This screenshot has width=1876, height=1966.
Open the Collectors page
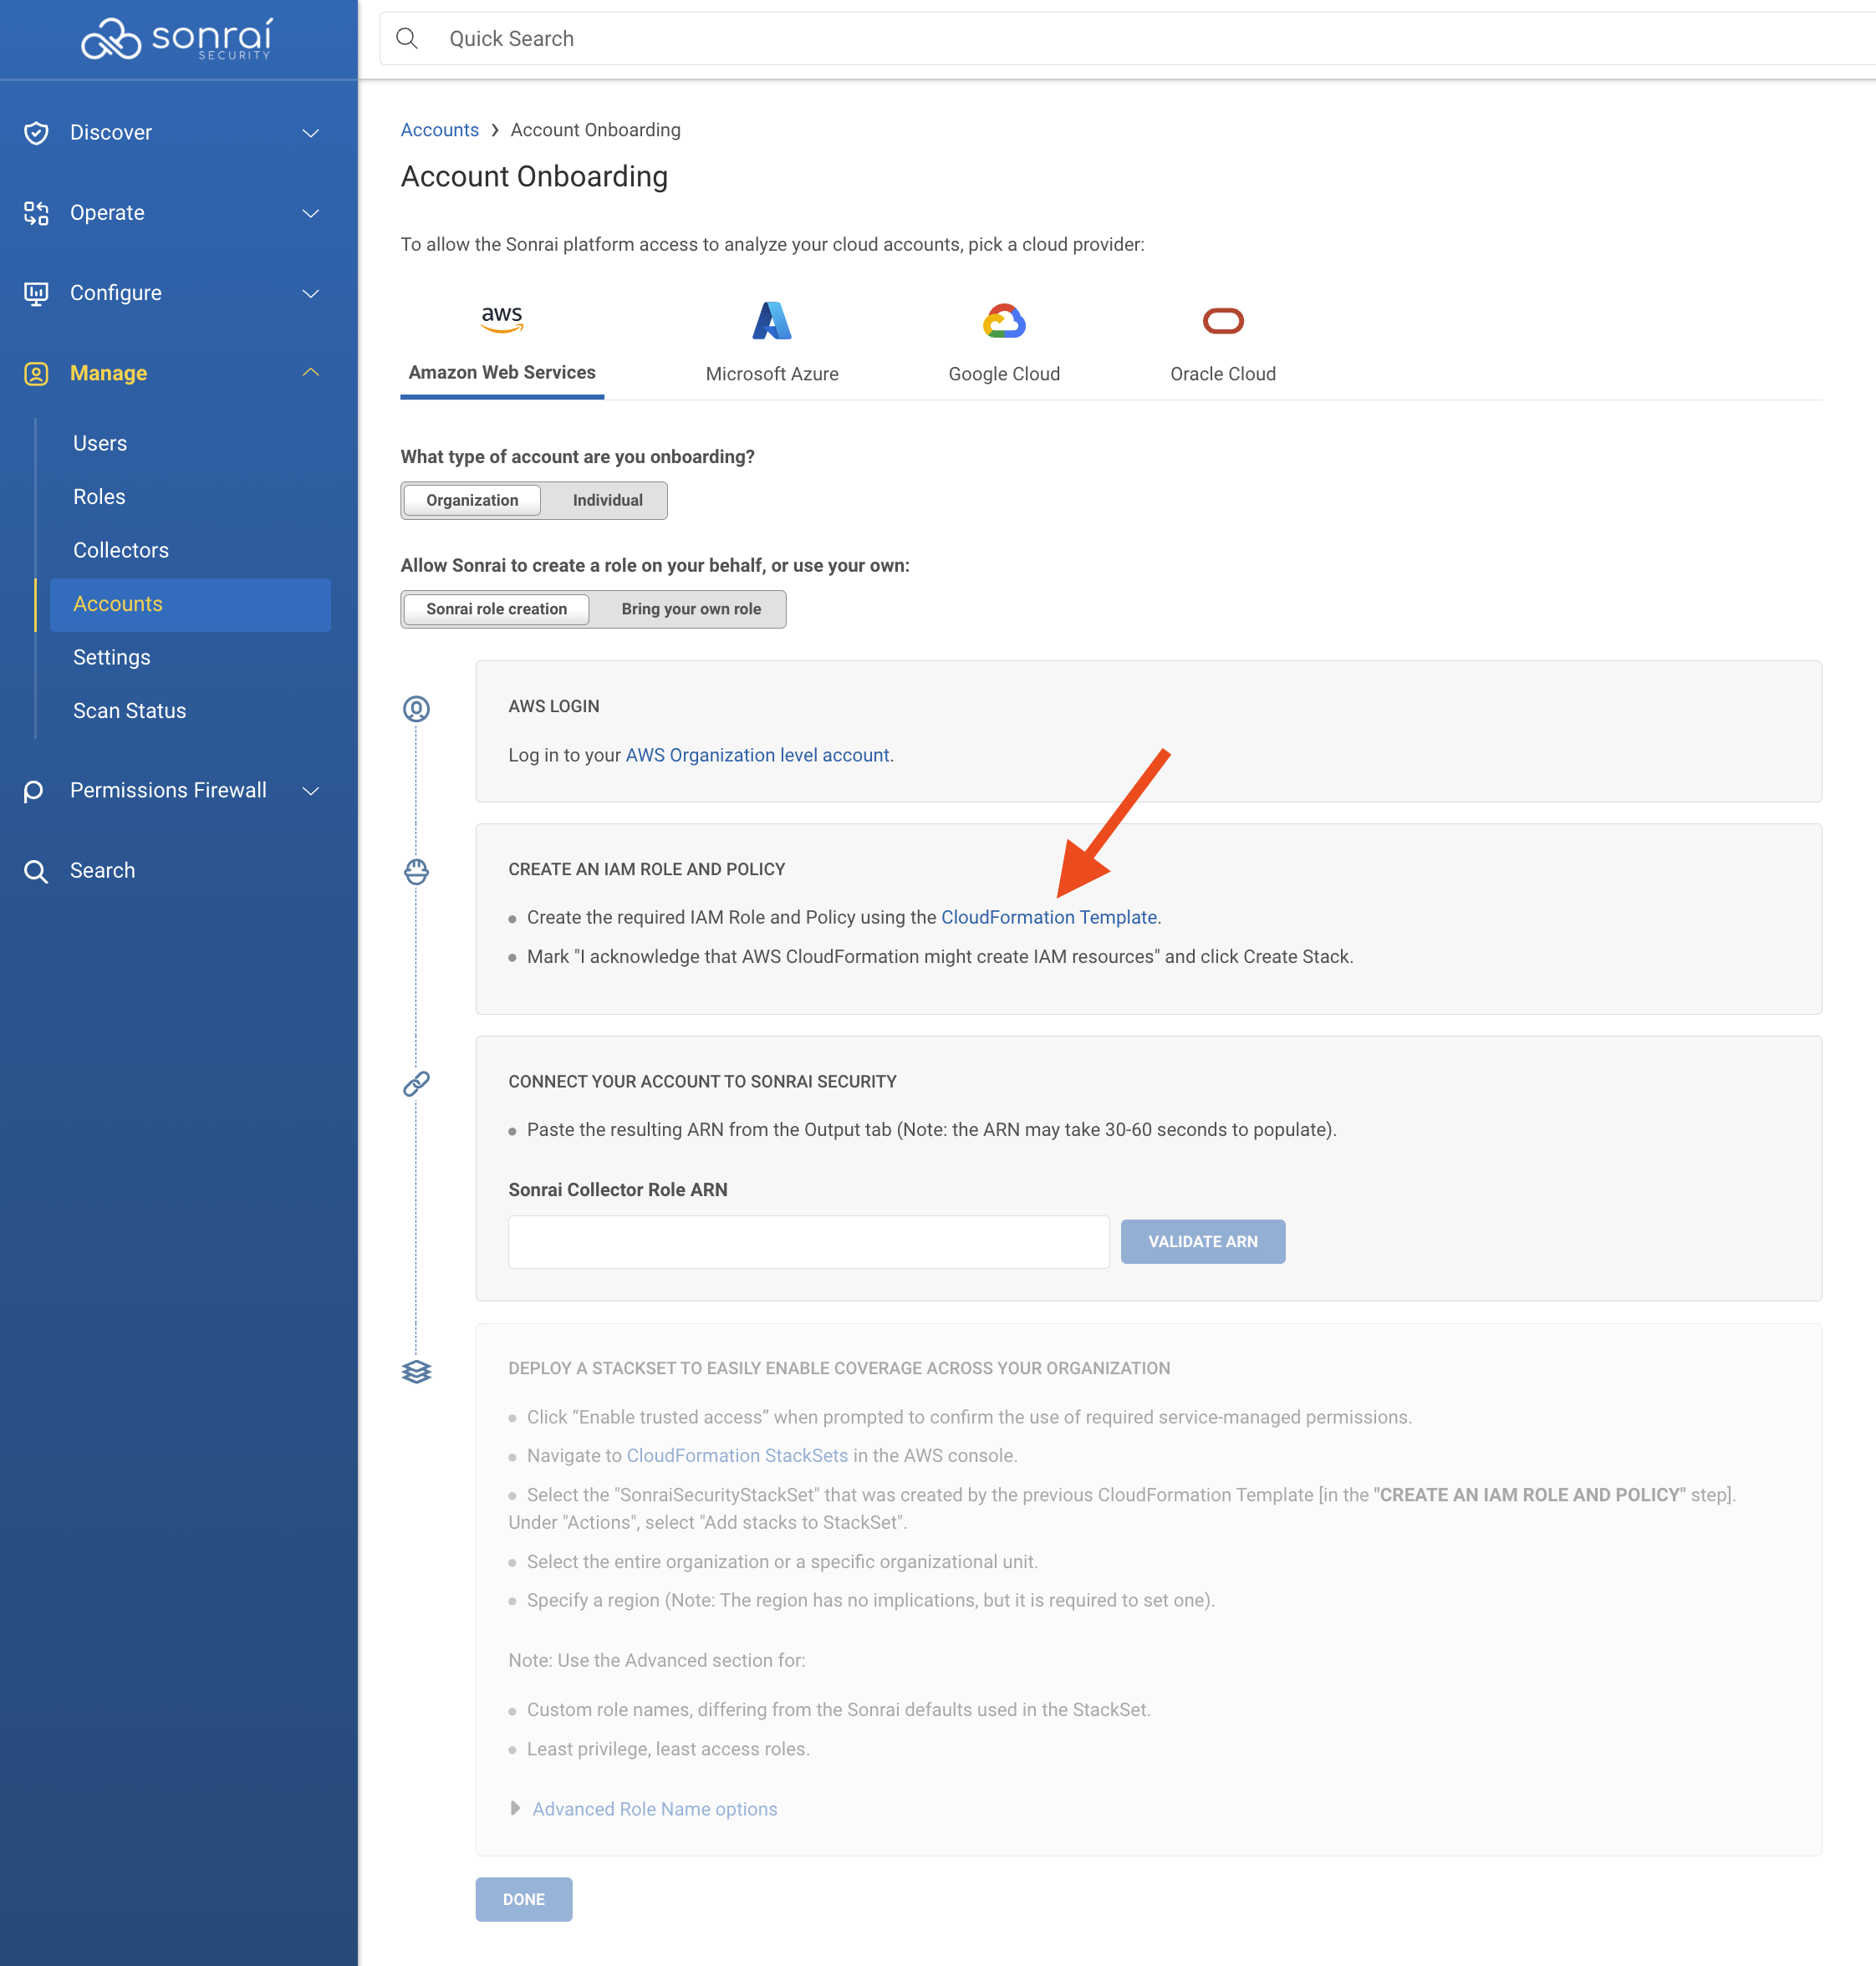[121, 550]
